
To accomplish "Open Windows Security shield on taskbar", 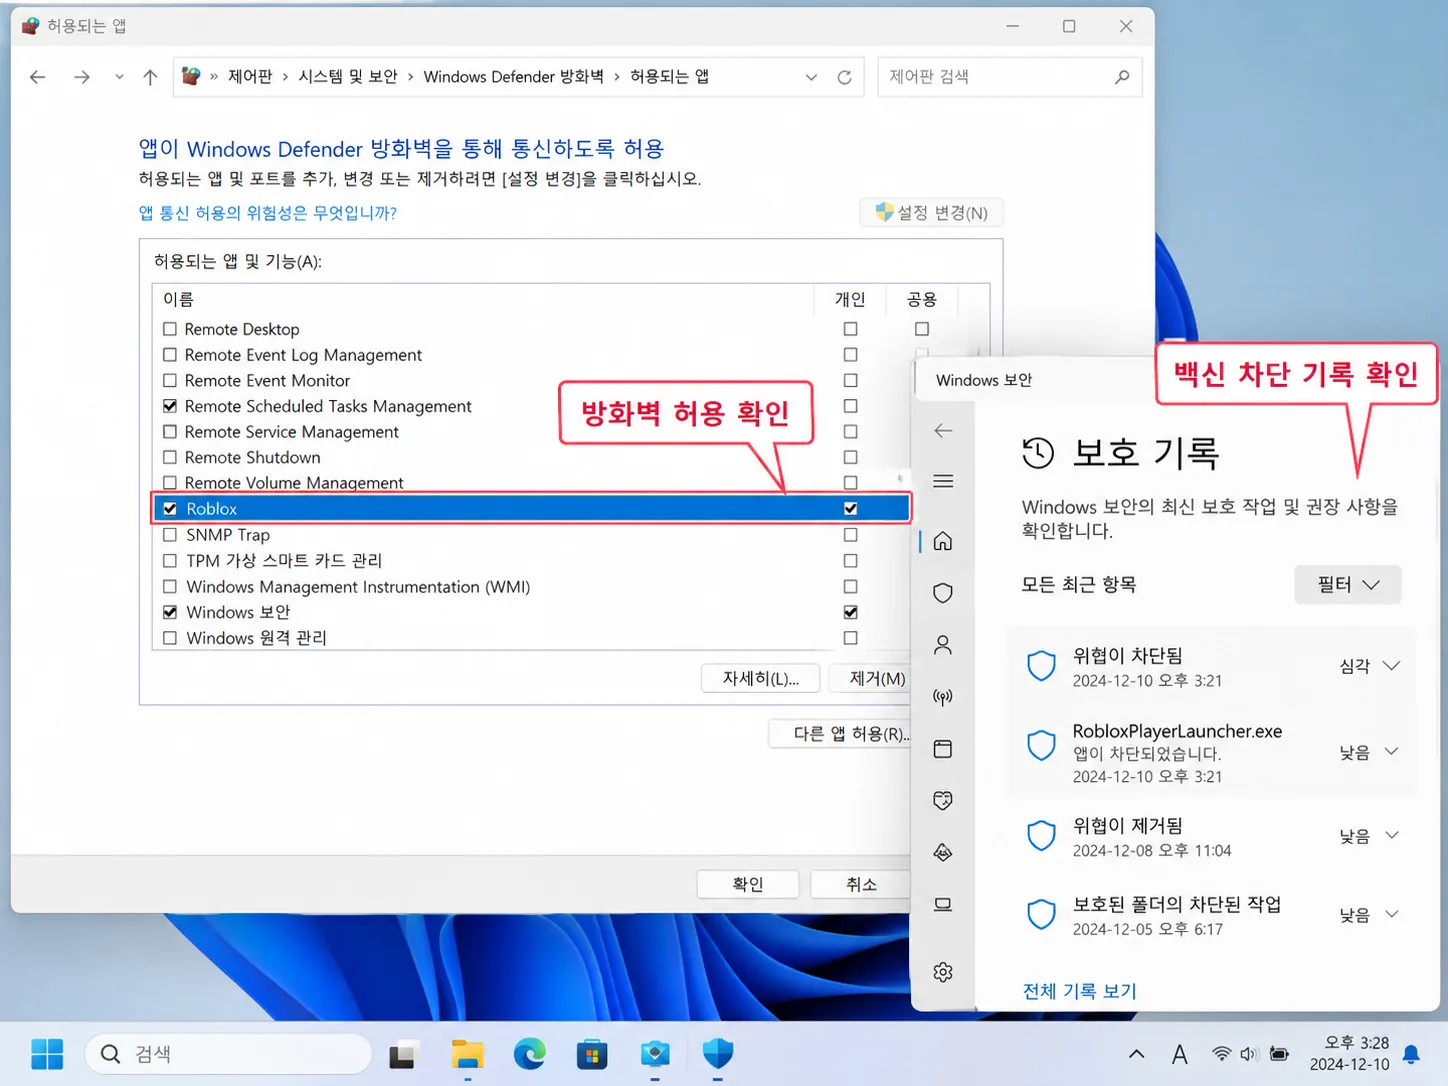I will point(718,1054).
